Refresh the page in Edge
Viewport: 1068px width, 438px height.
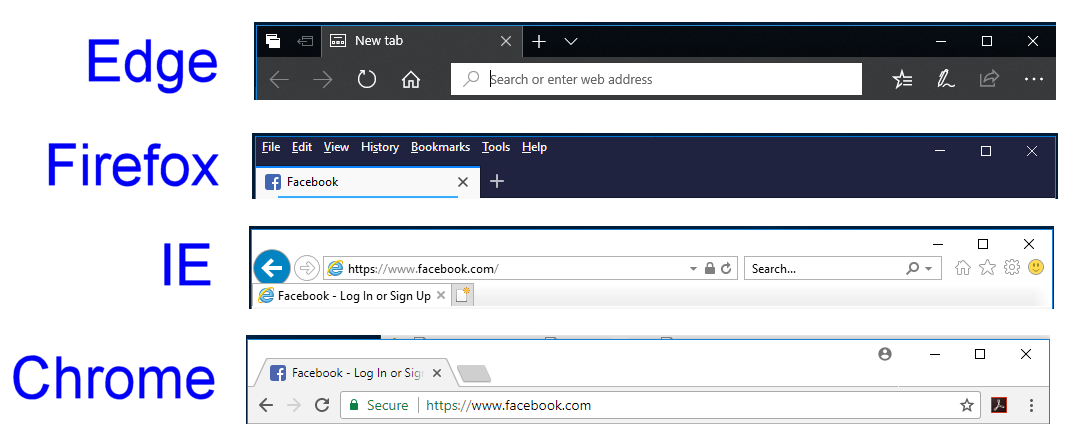click(366, 79)
